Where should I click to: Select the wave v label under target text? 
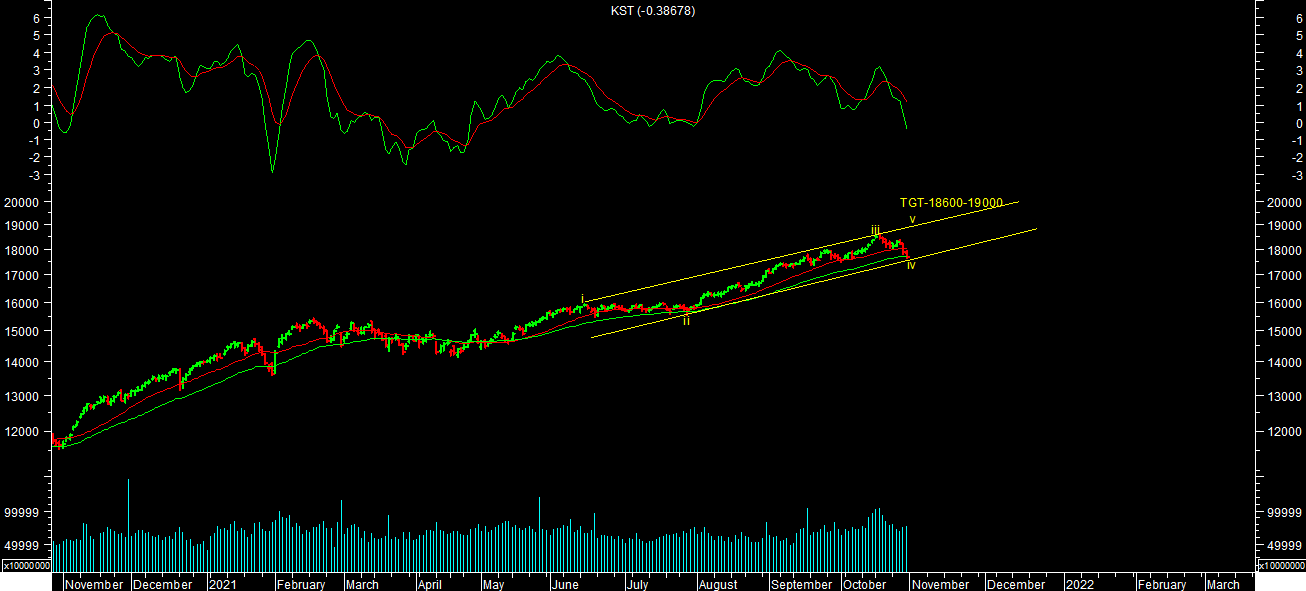[912, 219]
